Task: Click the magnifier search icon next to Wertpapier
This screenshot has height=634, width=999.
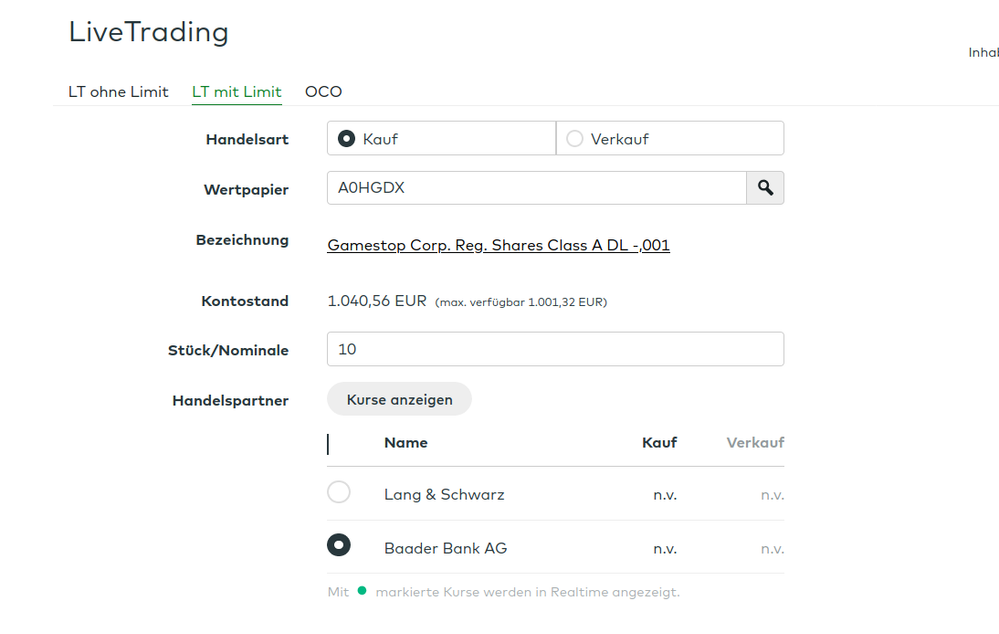Action: pos(765,188)
